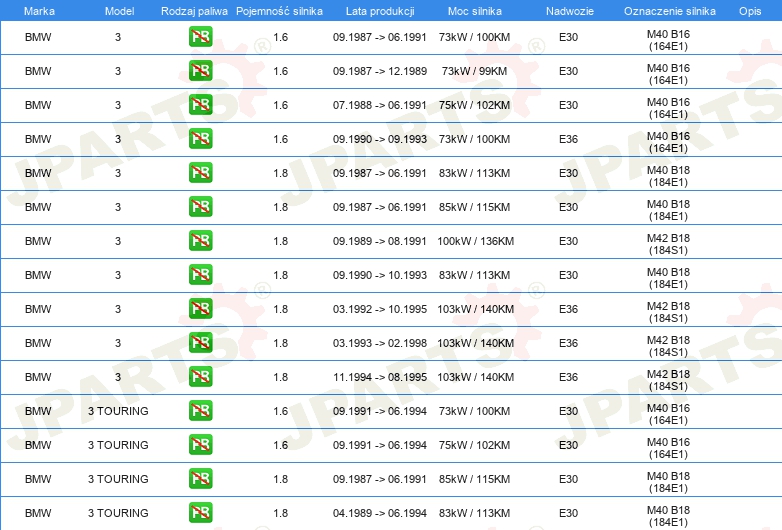Click the E36 body cell in the 09.1990 -> 09.1993 row
The image size is (782, 530).
click(569, 139)
